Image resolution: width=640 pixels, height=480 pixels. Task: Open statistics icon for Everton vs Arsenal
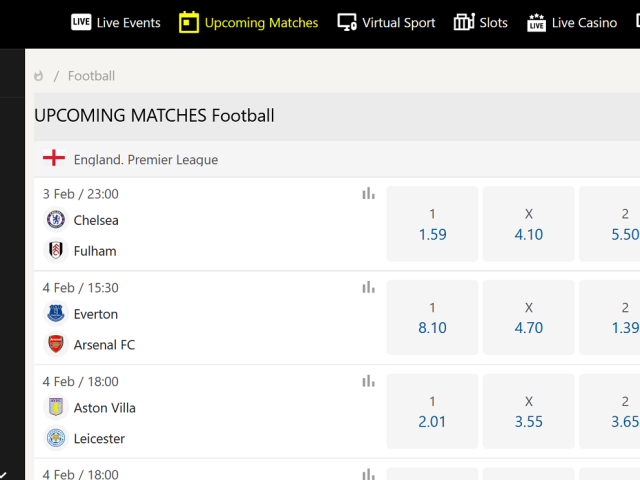click(x=368, y=287)
